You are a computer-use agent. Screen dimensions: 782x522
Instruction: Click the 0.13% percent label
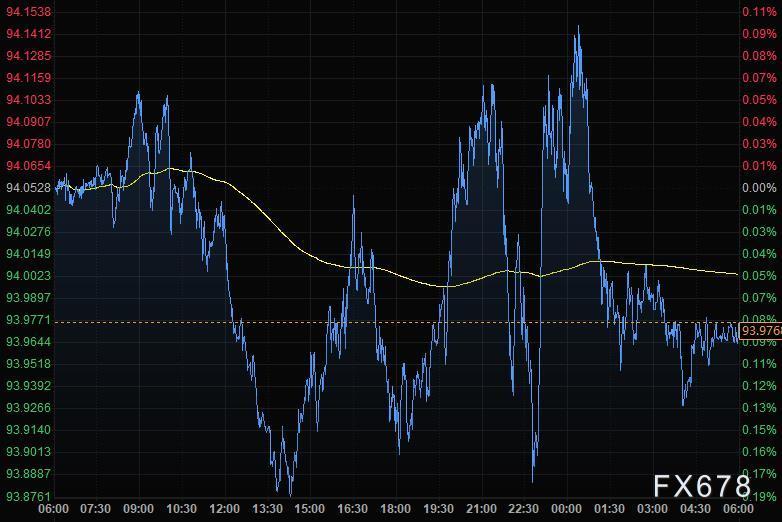[x=759, y=407]
